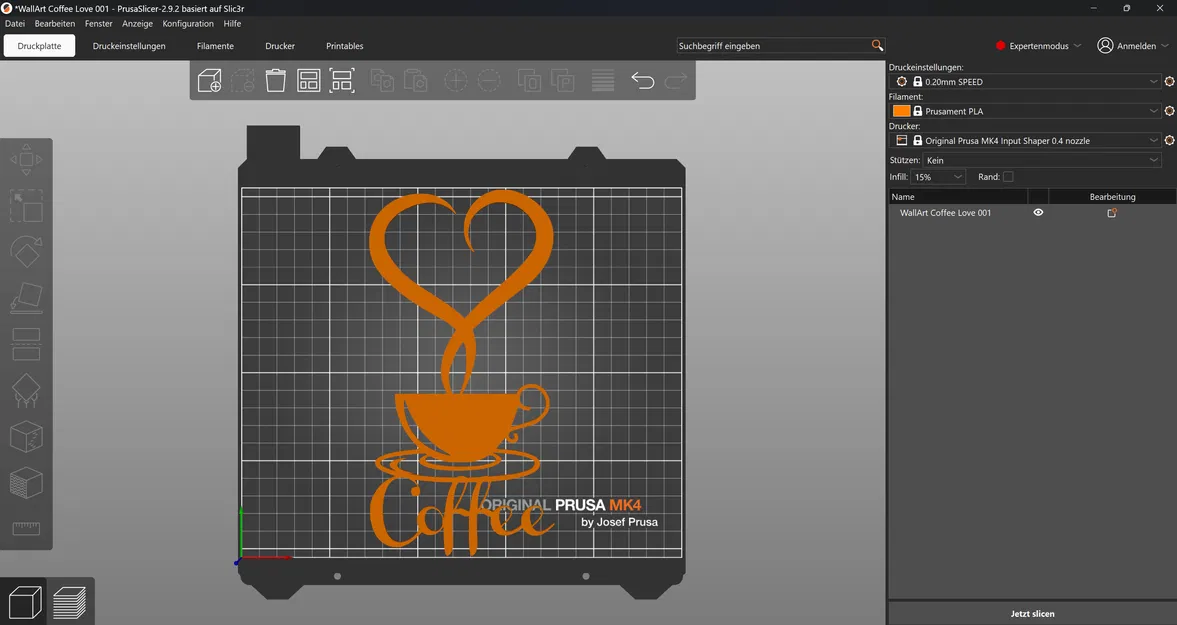1177x625 pixels.
Task: Undo the last action
Action: pos(643,80)
